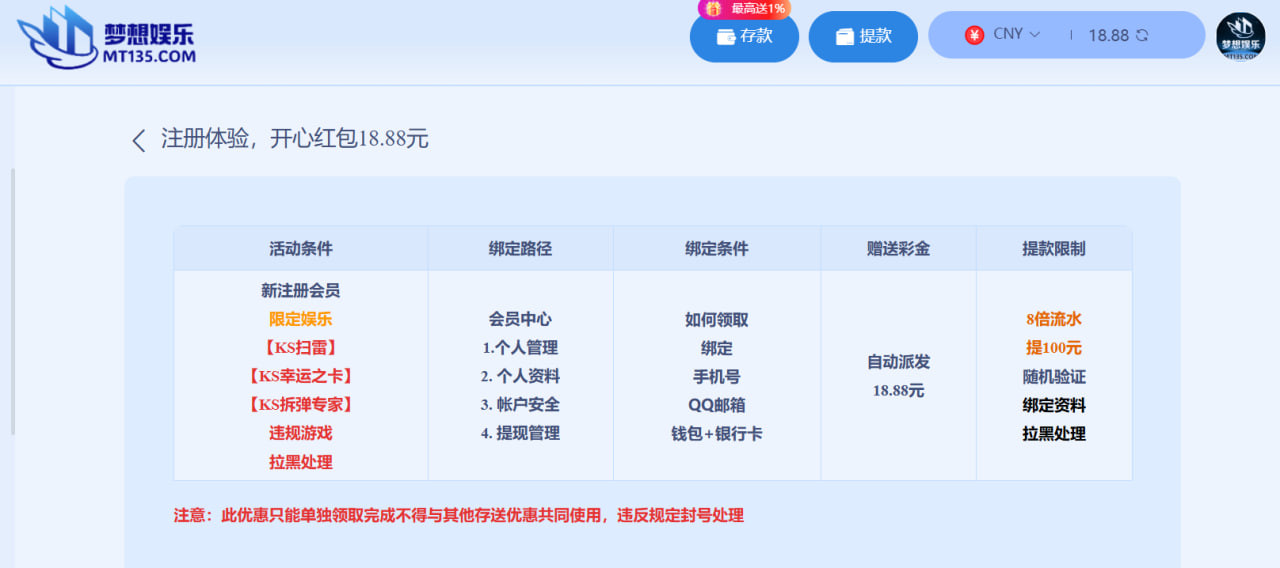Screen dimensions: 1280x568
Task: Click the orange 8倍流水 text
Action: click(1053, 320)
